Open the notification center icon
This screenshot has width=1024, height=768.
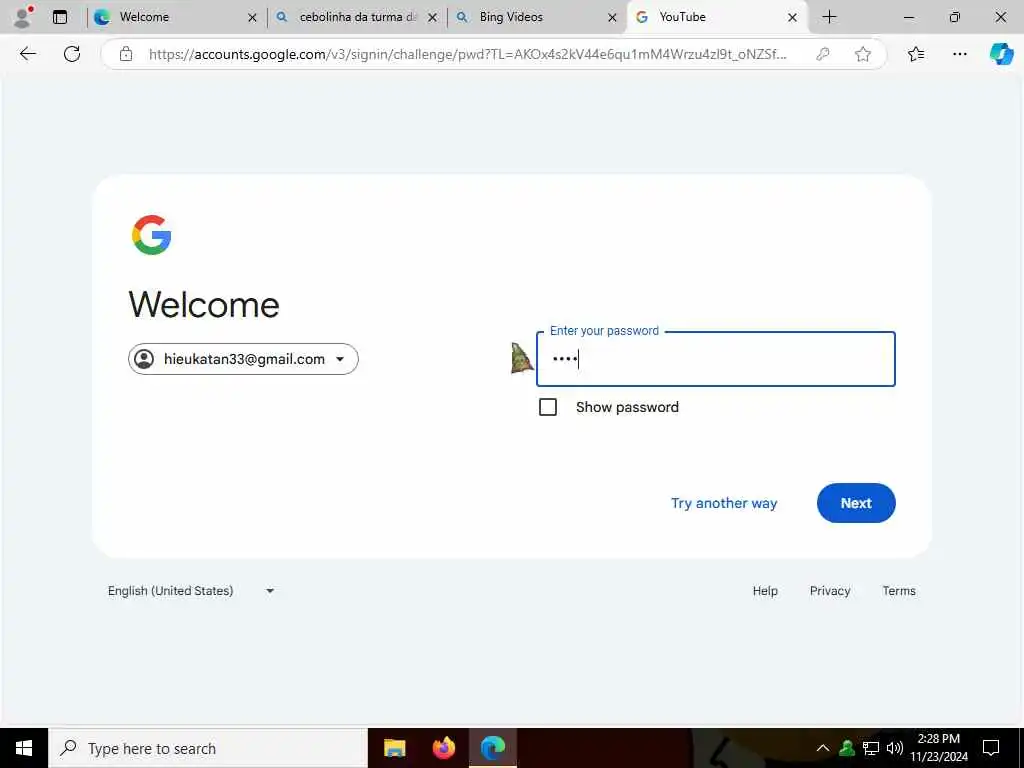click(991, 748)
